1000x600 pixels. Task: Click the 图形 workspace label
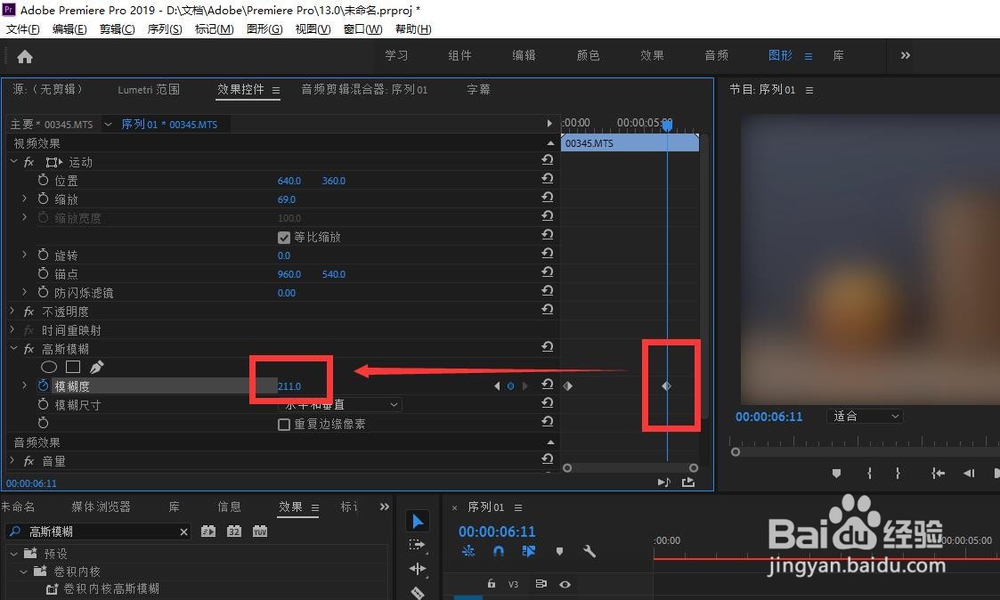pos(779,55)
